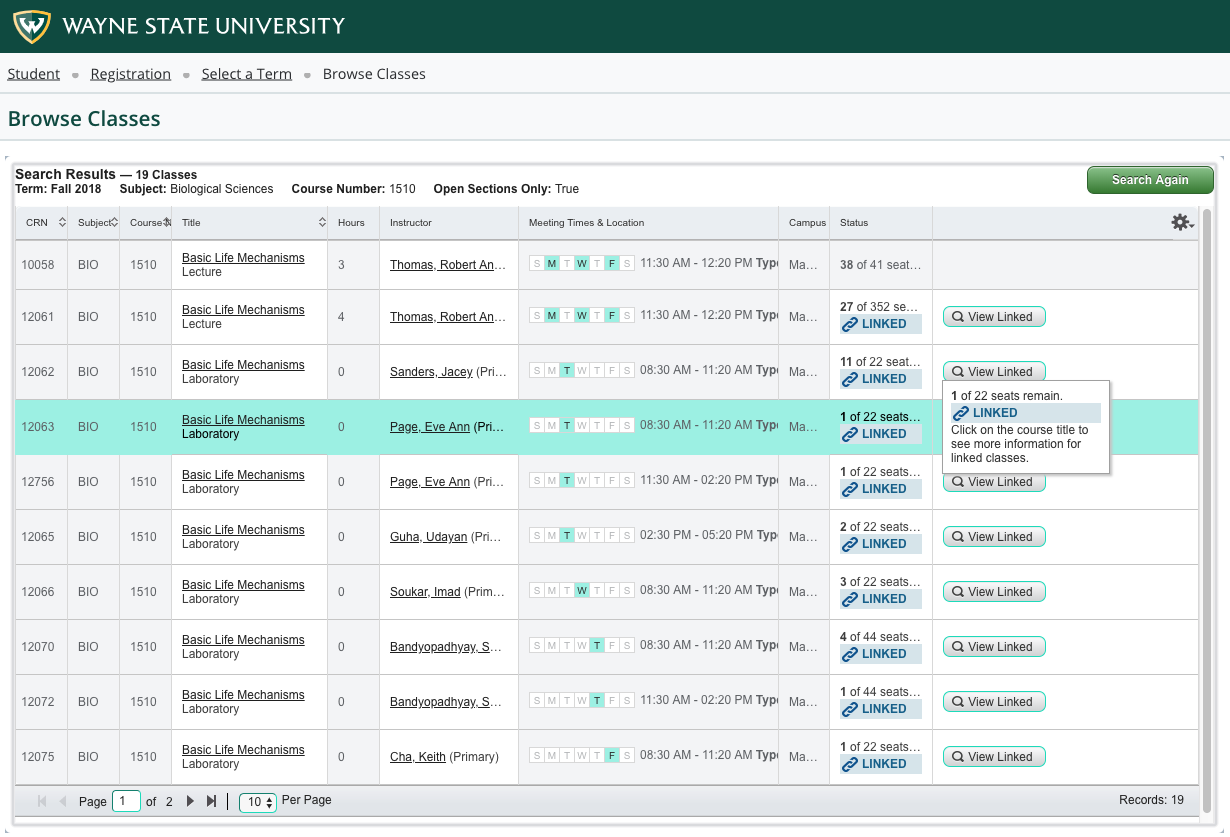Open Basic Life Mechanisms title for CRN 10058

pyautogui.click(x=243, y=258)
